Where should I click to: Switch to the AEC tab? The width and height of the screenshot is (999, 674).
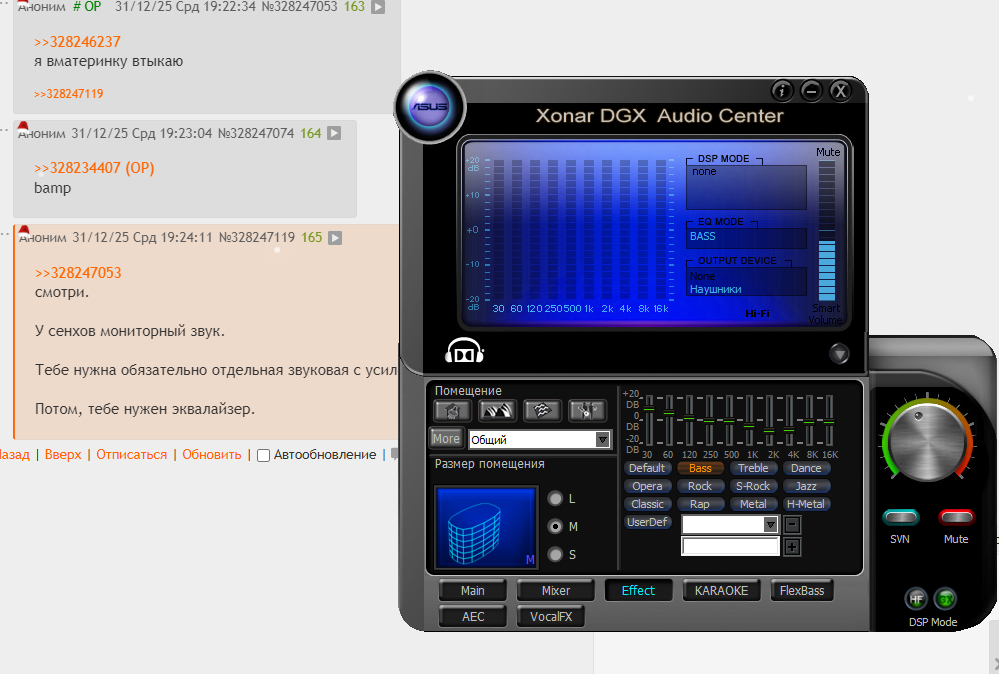point(473,617)
